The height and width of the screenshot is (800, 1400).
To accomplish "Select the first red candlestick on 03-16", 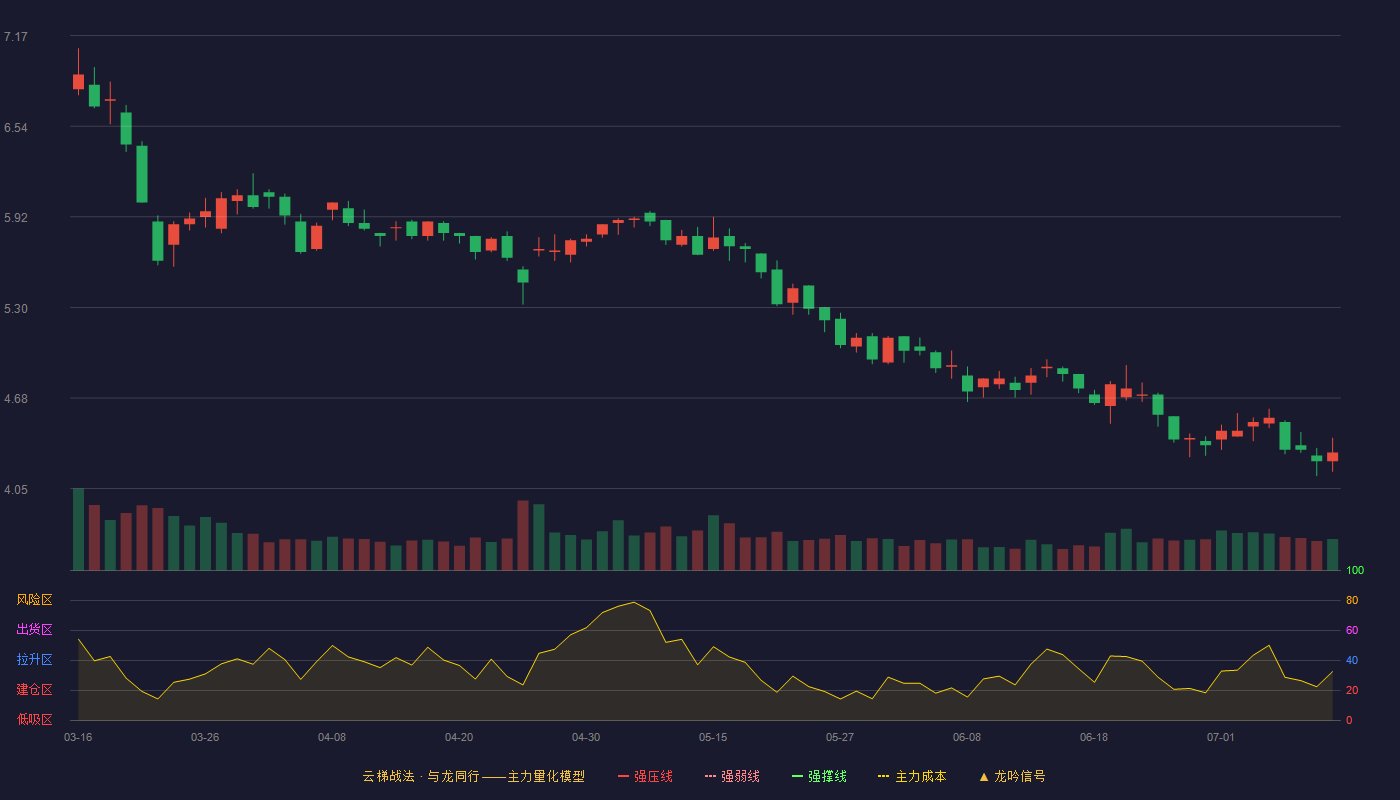I will pos(78,82).
